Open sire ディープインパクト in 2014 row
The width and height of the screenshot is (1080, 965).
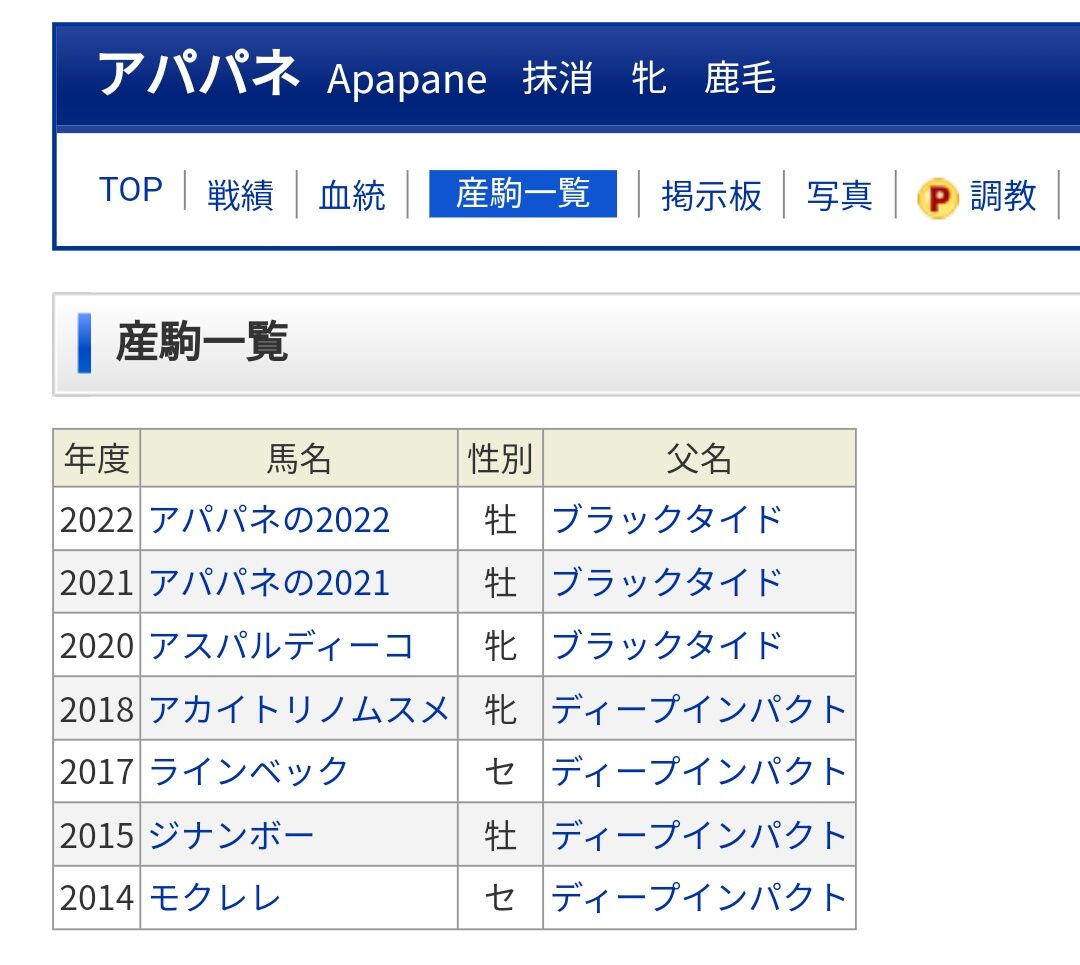(699, 897)
